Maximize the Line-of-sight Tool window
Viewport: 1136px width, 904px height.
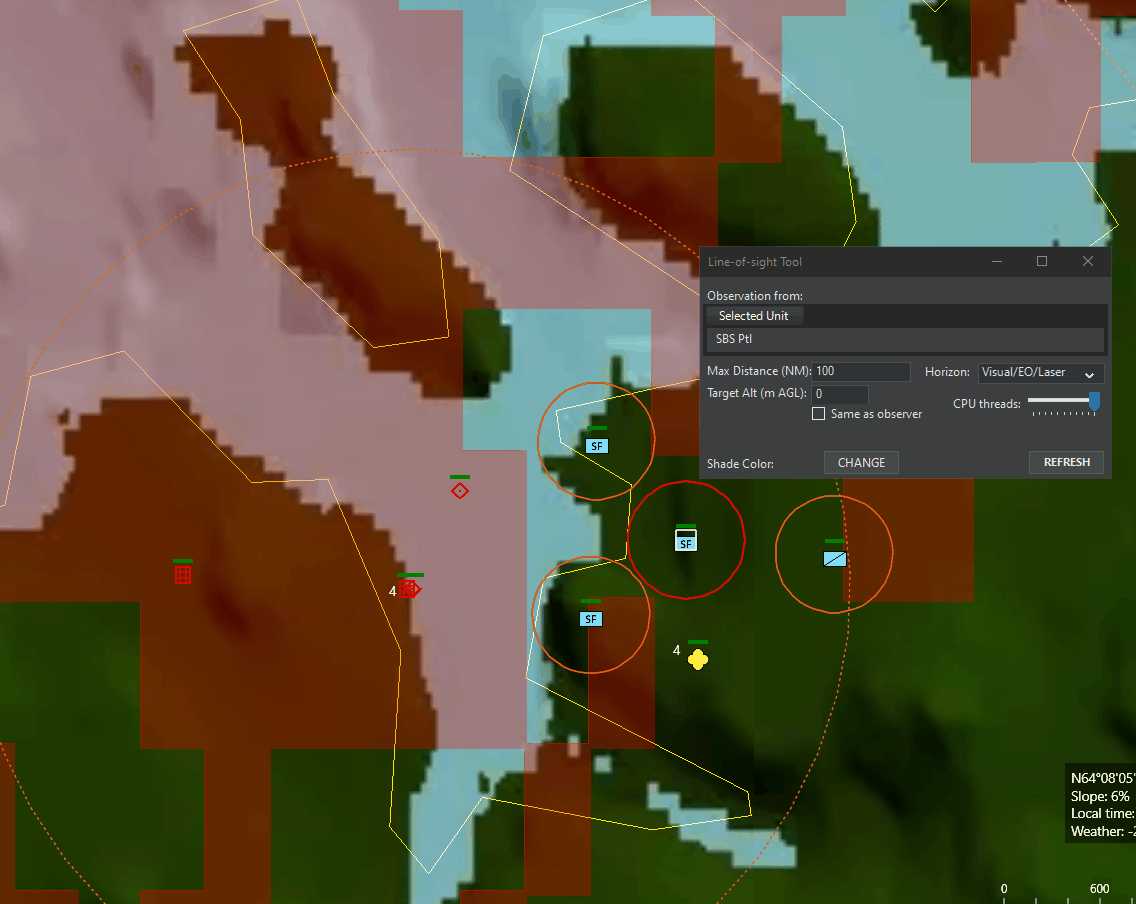click(1042, 261)
